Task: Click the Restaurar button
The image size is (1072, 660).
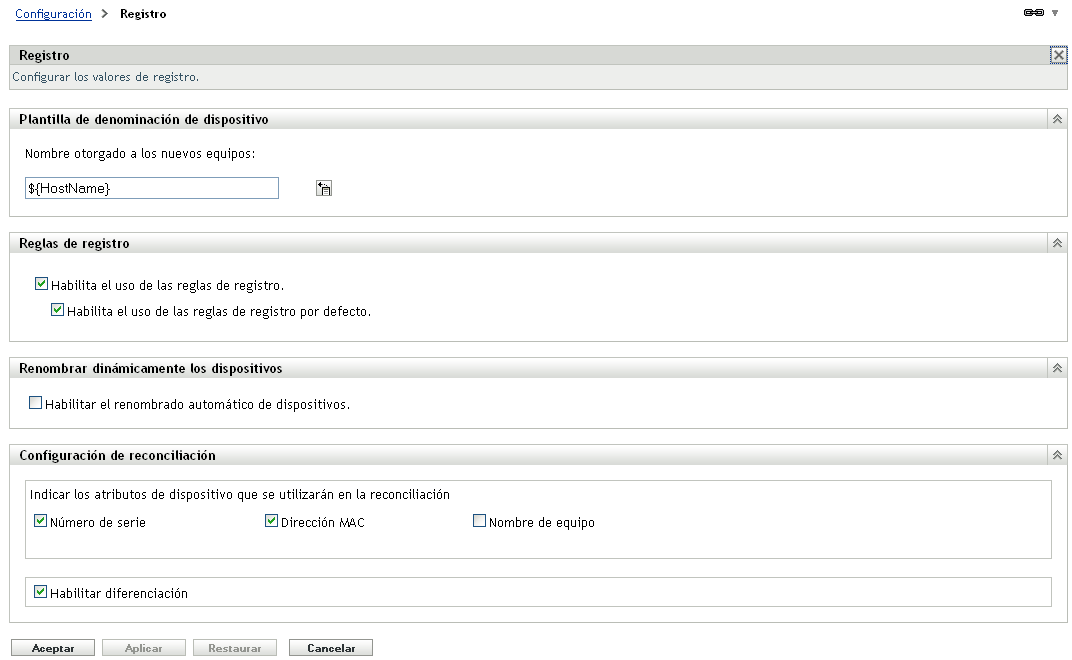Action: (234, 648)
